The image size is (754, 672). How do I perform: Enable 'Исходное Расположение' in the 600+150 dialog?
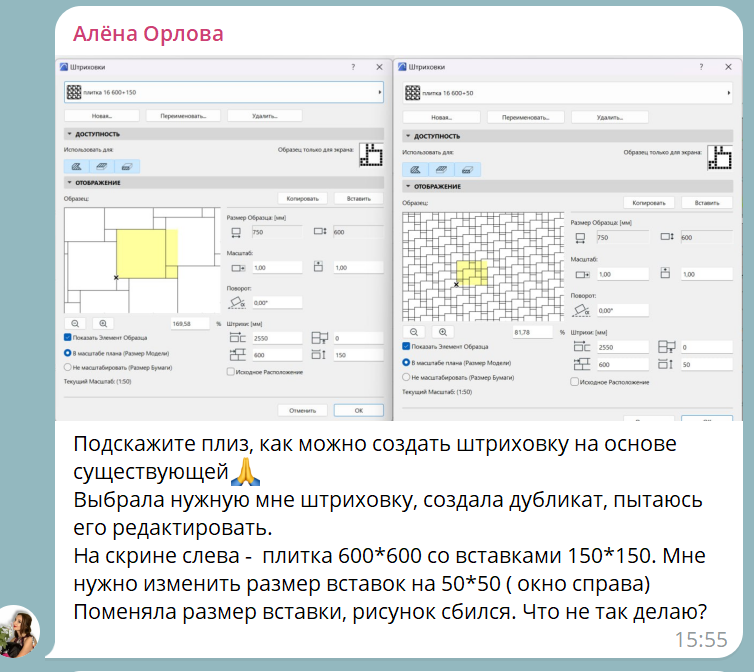click(x=231, y=371)
